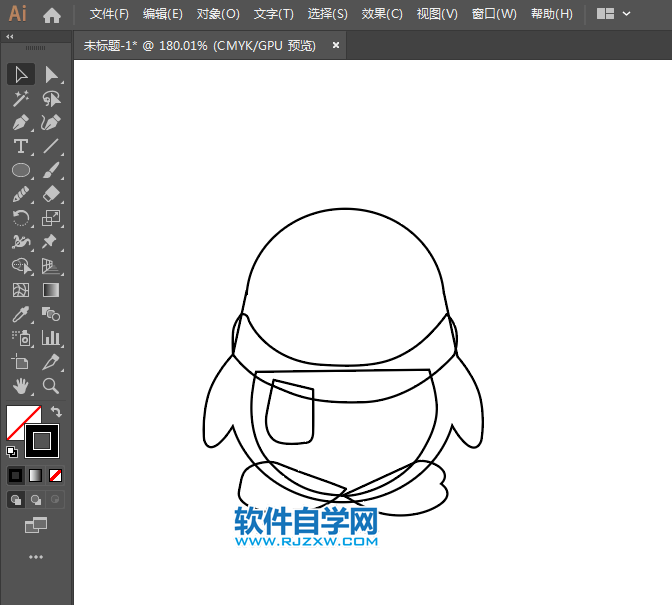Click the Stroke color swatch
Screen dimensions: 672x605
[42, 440]
